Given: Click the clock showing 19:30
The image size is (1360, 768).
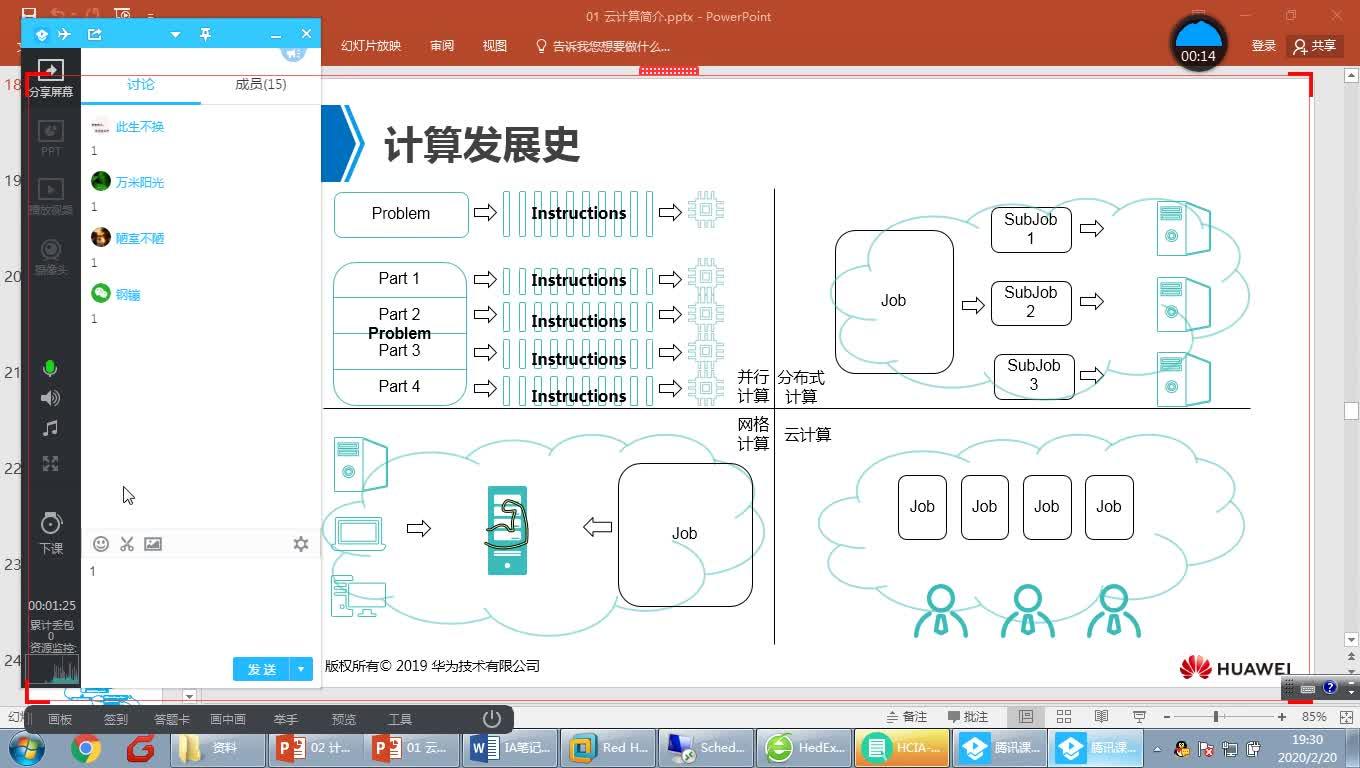Looking at the screenshot, I should 1307,748.
